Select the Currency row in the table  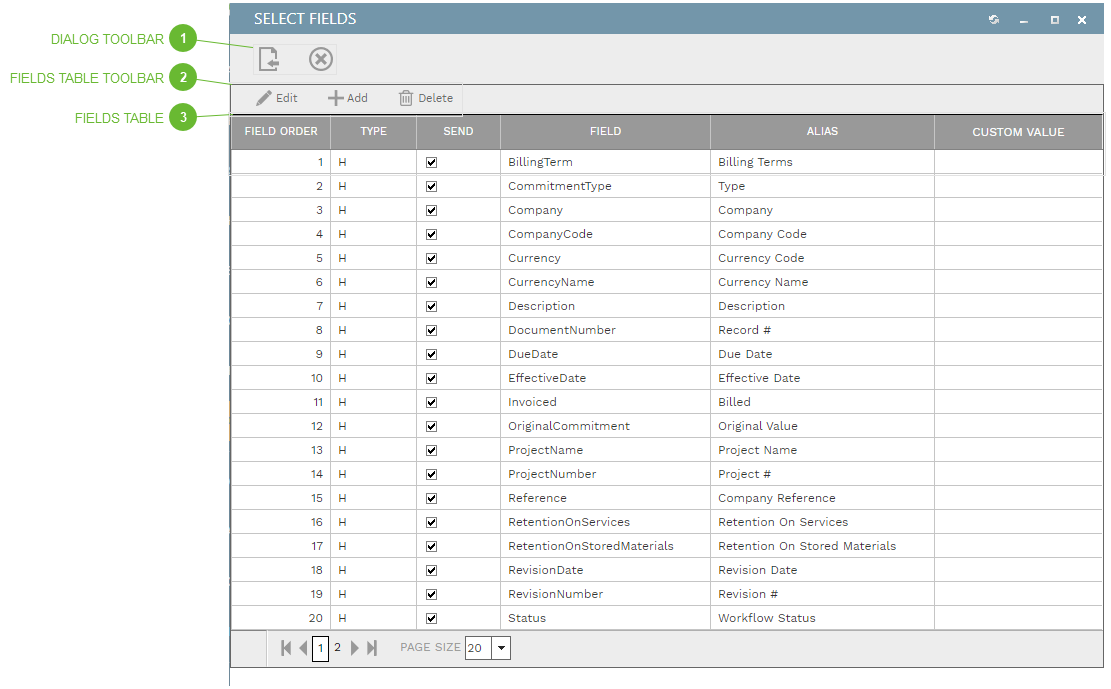coord(604,257)
